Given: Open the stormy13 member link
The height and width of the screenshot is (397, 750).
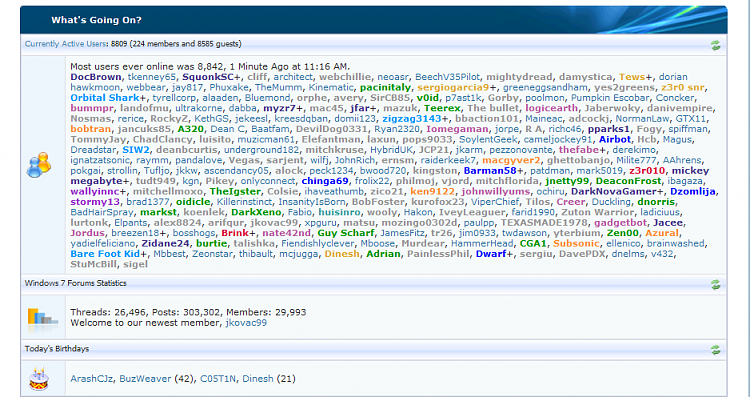Looking at the screenshot, I should (x=95, y=202).
